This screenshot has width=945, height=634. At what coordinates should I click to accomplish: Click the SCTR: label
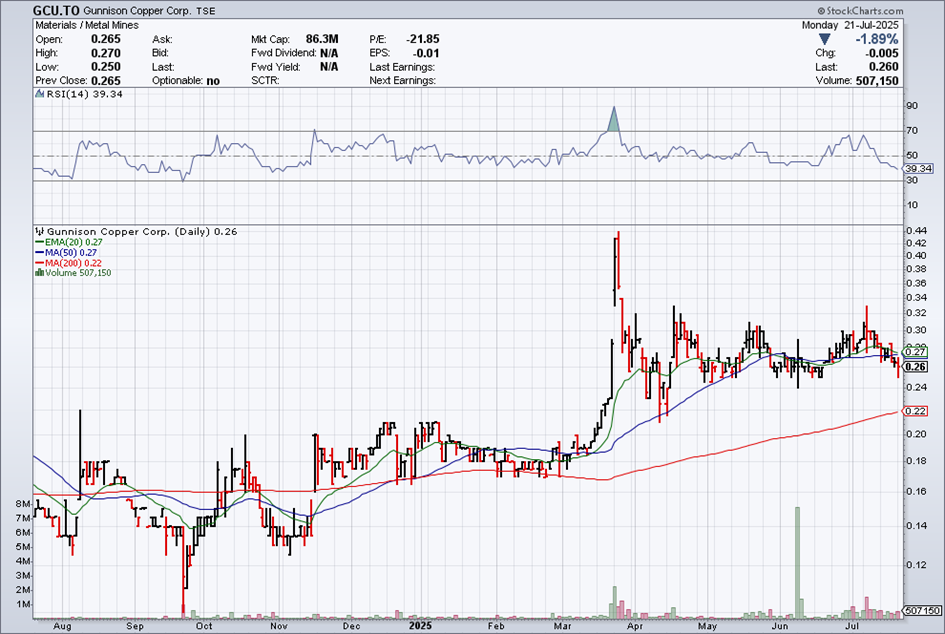[265, 81]
